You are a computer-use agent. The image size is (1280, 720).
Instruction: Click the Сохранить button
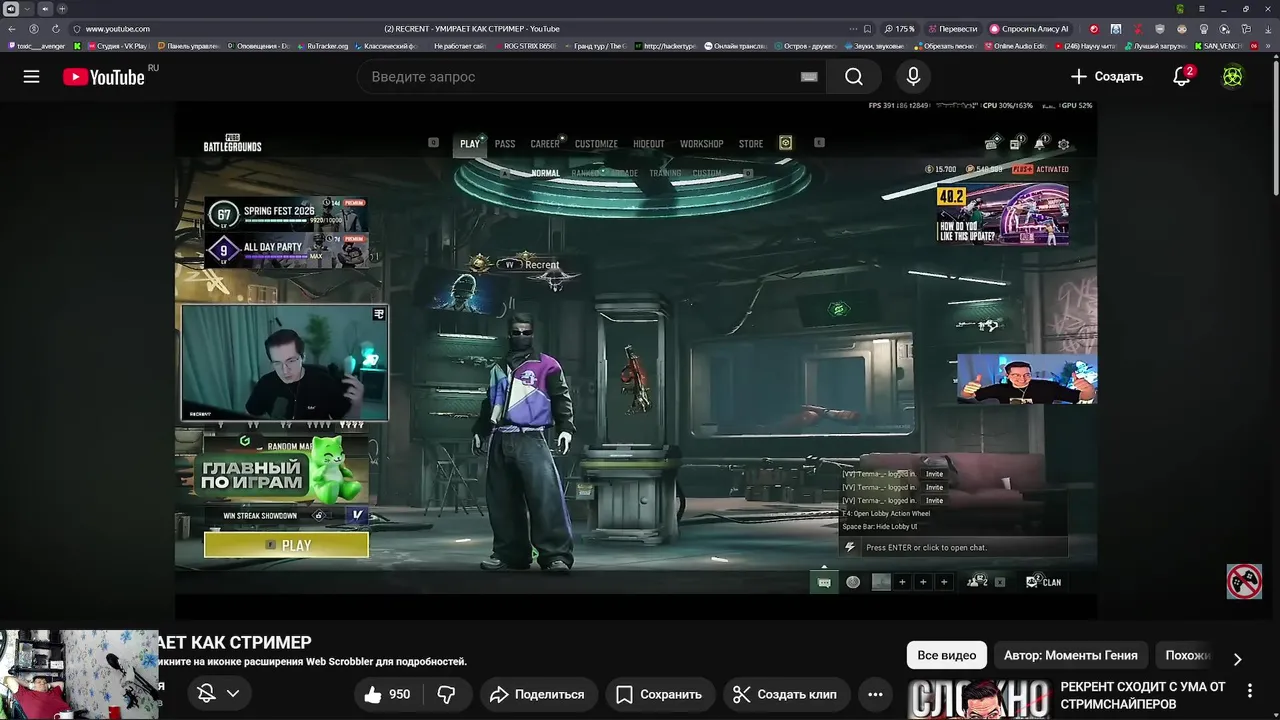click(659, 694)
